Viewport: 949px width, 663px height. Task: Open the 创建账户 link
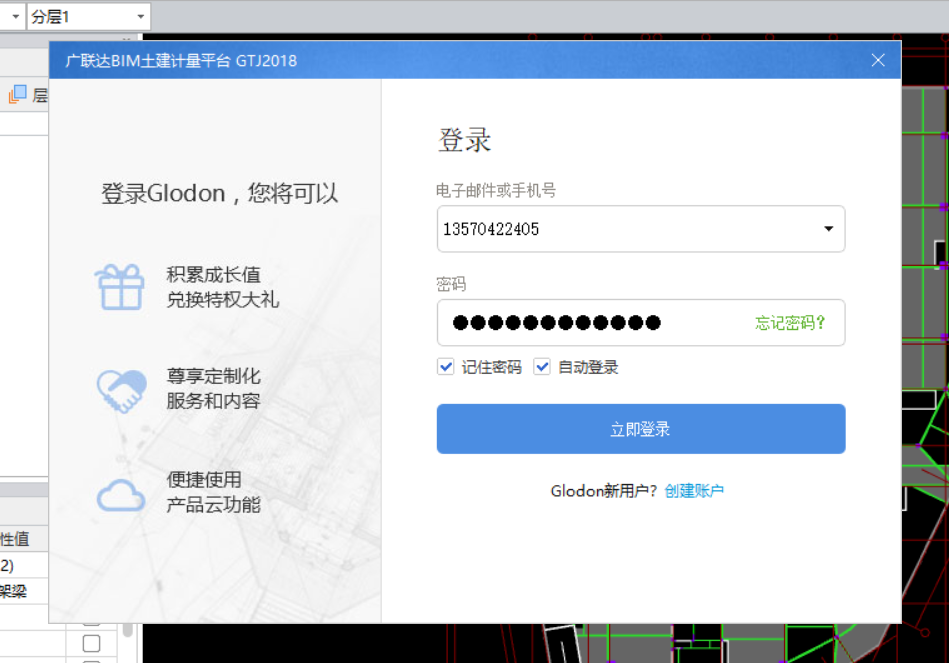click(694, 490)
